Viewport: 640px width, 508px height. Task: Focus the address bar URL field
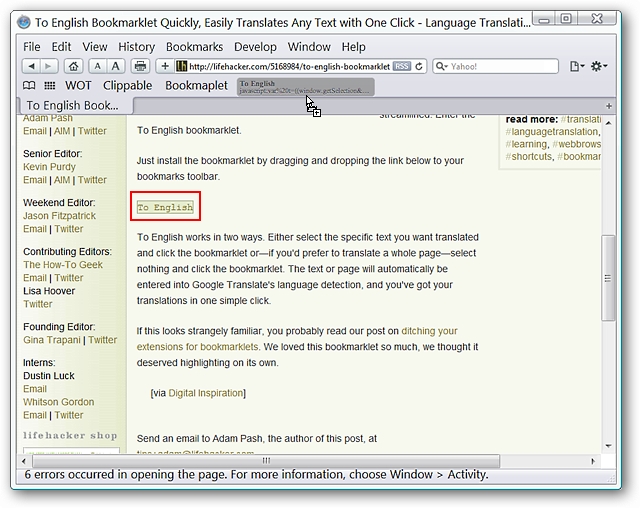289,66
